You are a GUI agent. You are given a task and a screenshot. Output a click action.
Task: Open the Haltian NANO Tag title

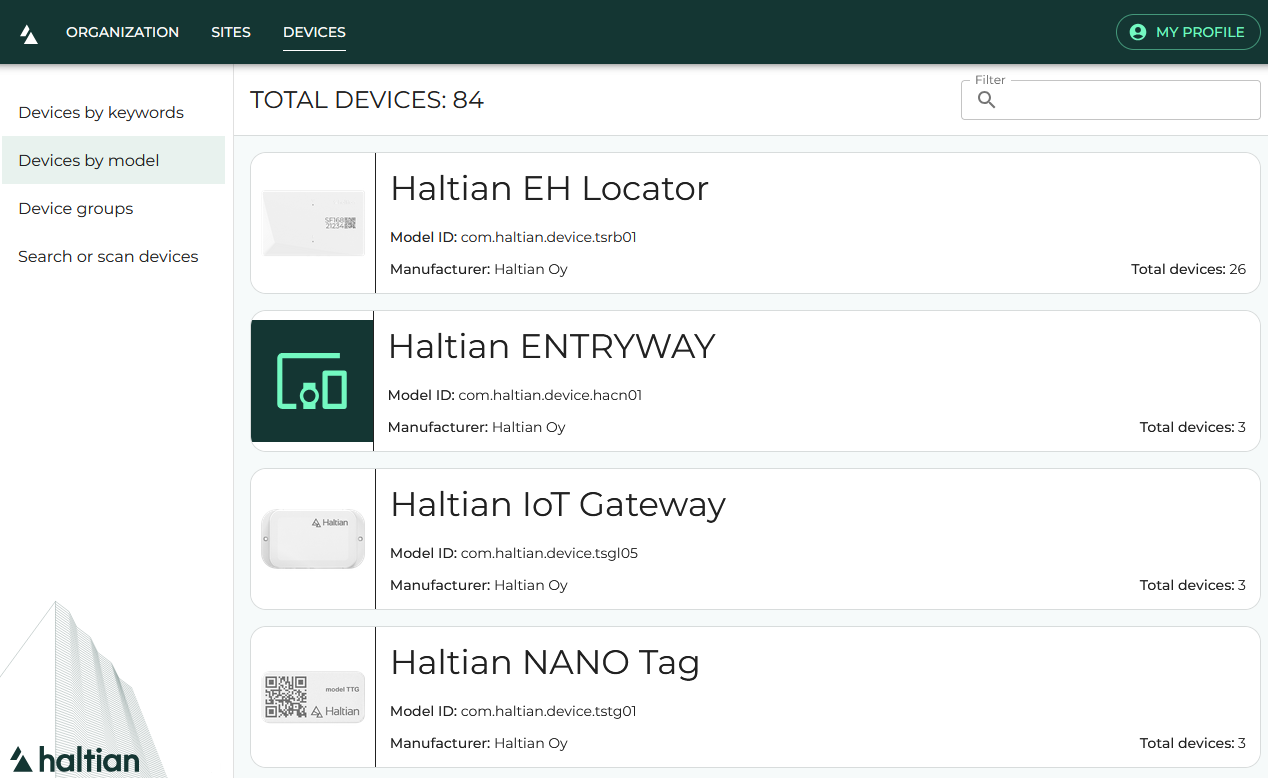(545, 662)
